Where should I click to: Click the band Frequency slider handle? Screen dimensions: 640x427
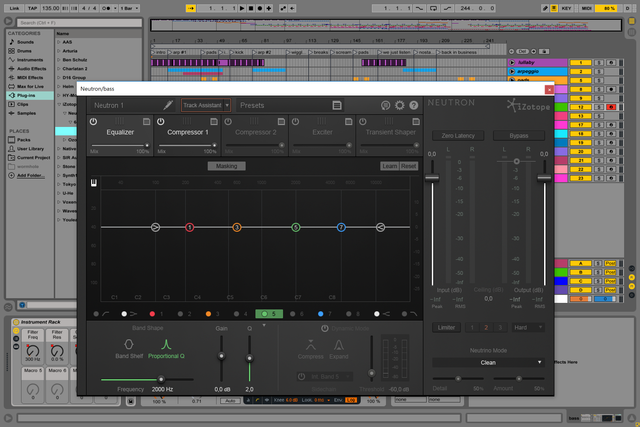pyautogui.click(x=161, y=379)
